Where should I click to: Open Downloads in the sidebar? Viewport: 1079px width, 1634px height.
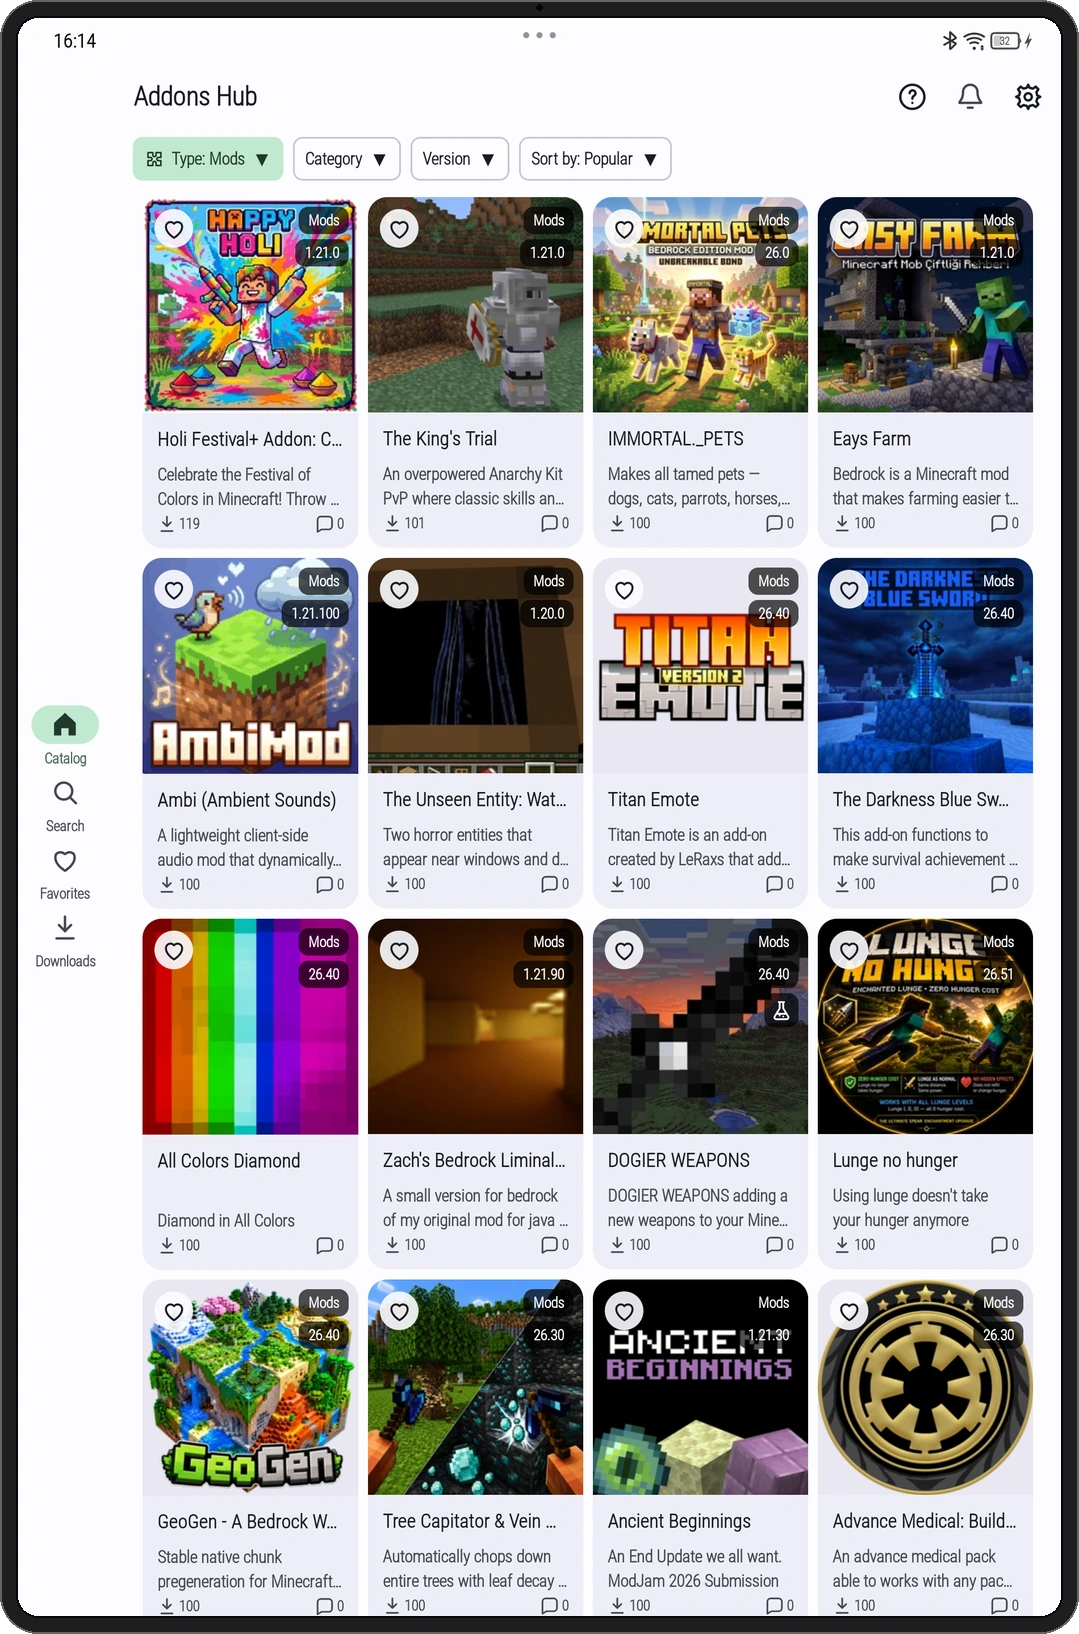pyautogui.click(x=65, y=942)
